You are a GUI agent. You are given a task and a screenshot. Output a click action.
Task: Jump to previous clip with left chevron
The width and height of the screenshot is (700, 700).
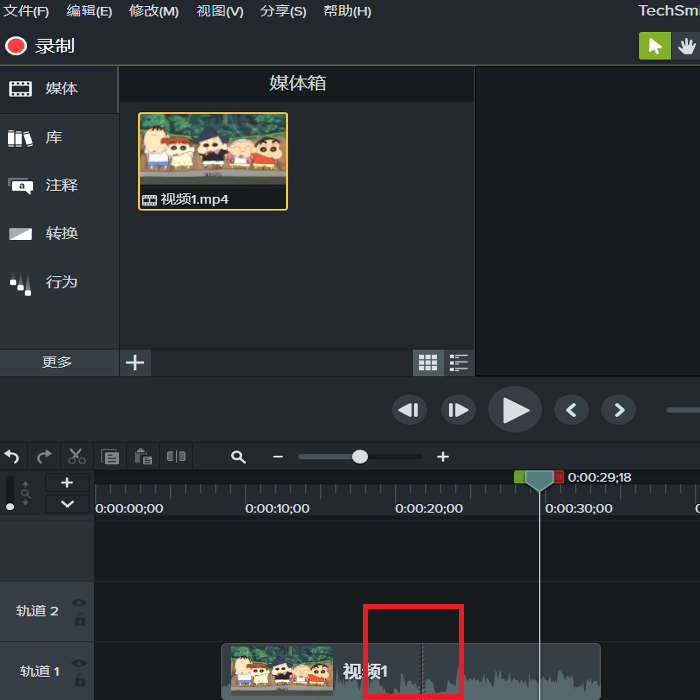coord(571,410)
